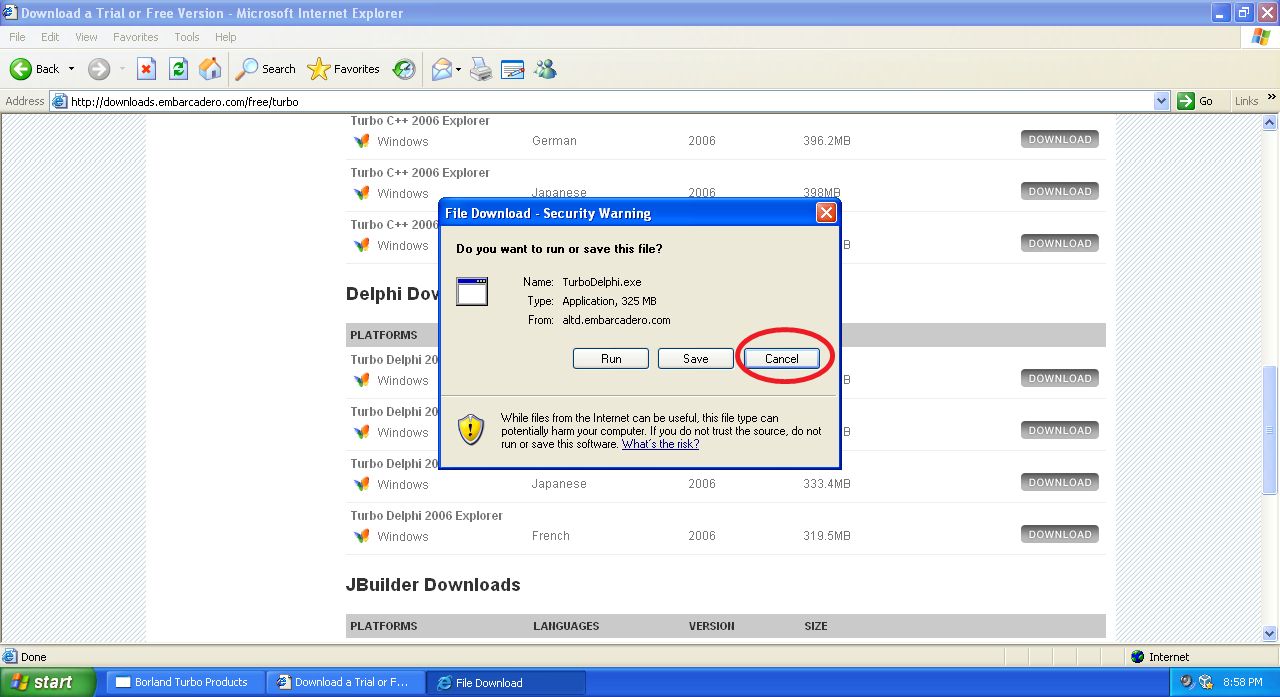Open the Help menu
The height and width of the screenshot is (697, 1280).
pyautogui.click(x=226, y=37)
